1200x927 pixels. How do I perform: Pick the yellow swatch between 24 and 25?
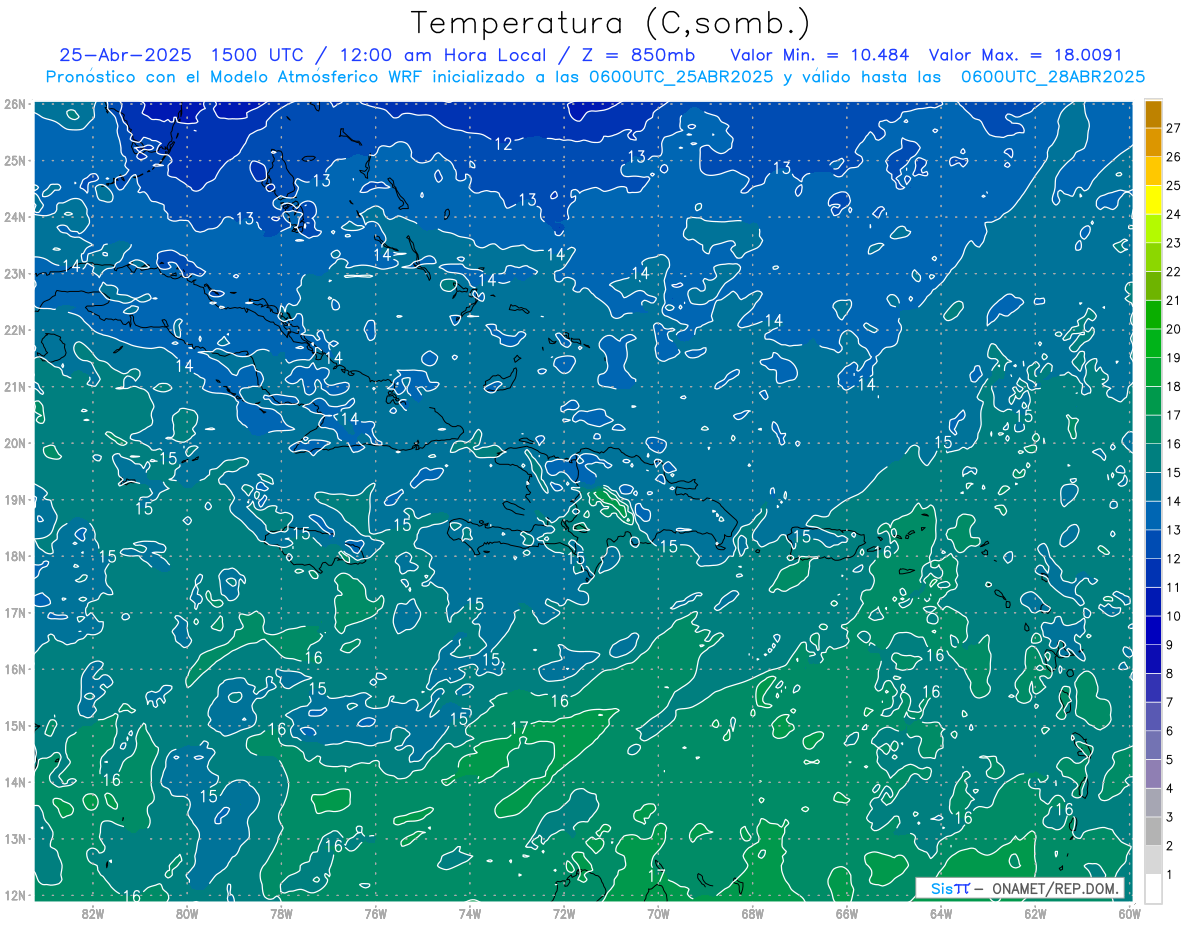1153,200
